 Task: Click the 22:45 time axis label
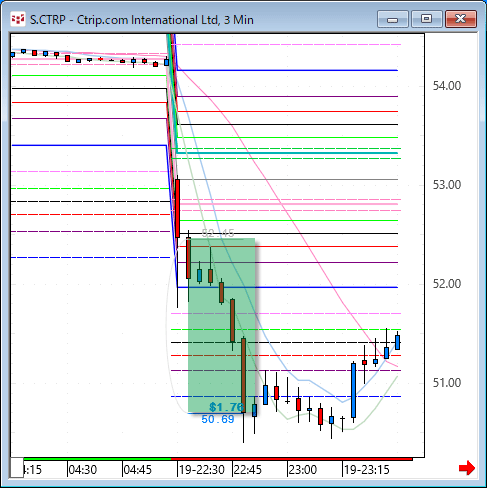coord(247,470)
